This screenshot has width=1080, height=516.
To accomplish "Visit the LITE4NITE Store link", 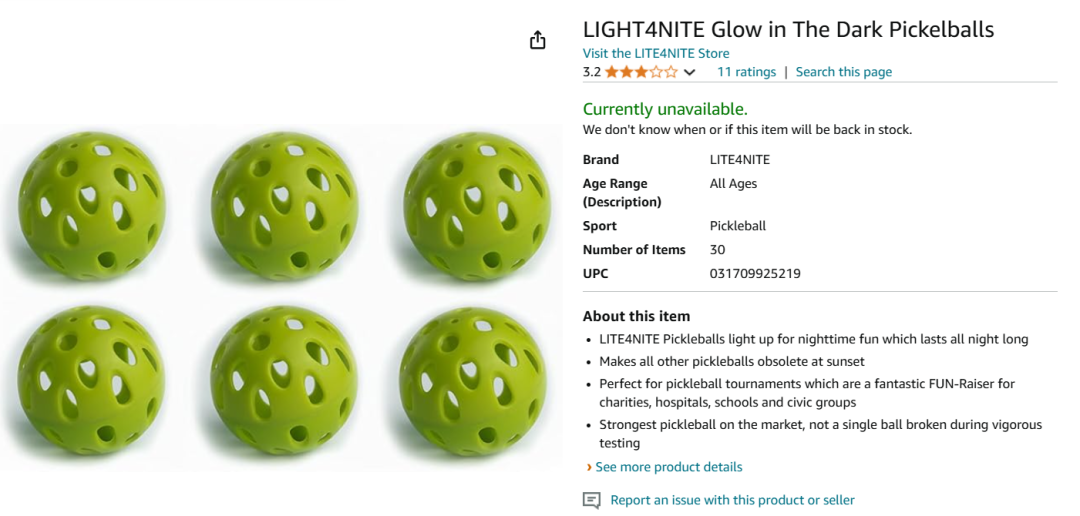I will 656,53.
